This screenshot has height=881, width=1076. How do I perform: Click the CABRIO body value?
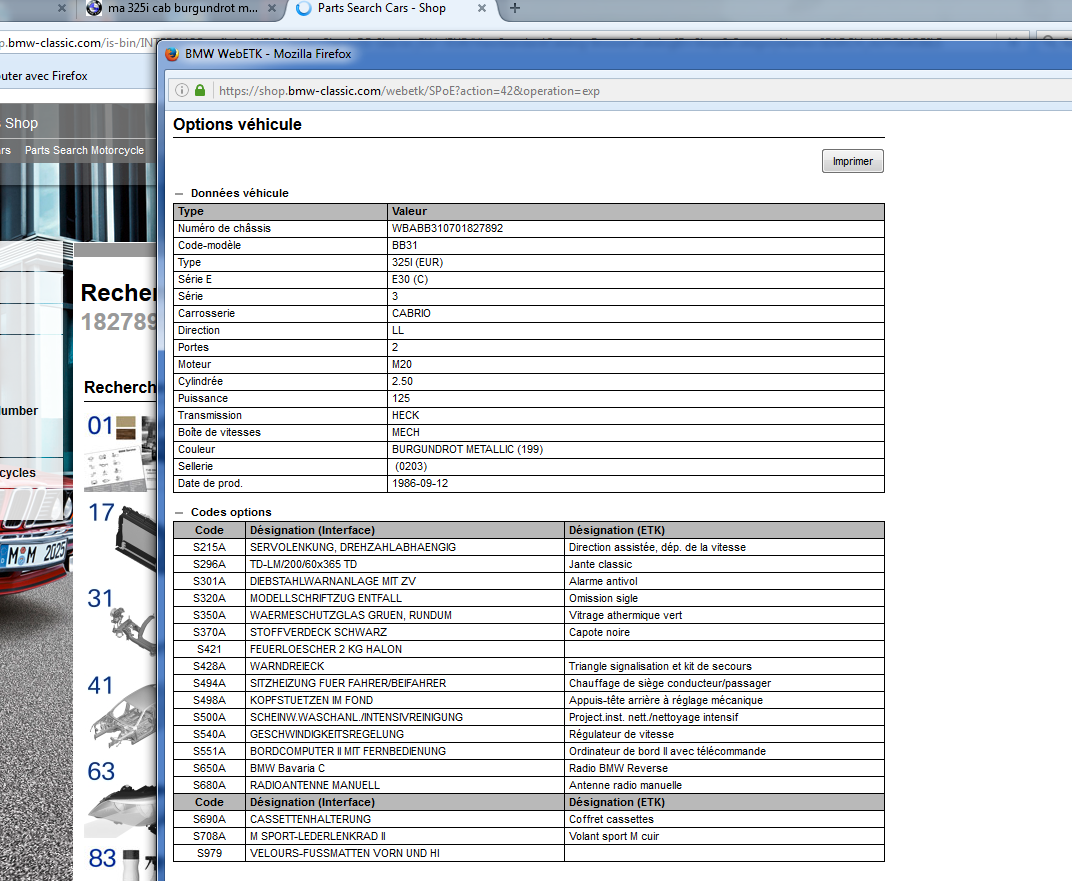[x=412, y=314]
